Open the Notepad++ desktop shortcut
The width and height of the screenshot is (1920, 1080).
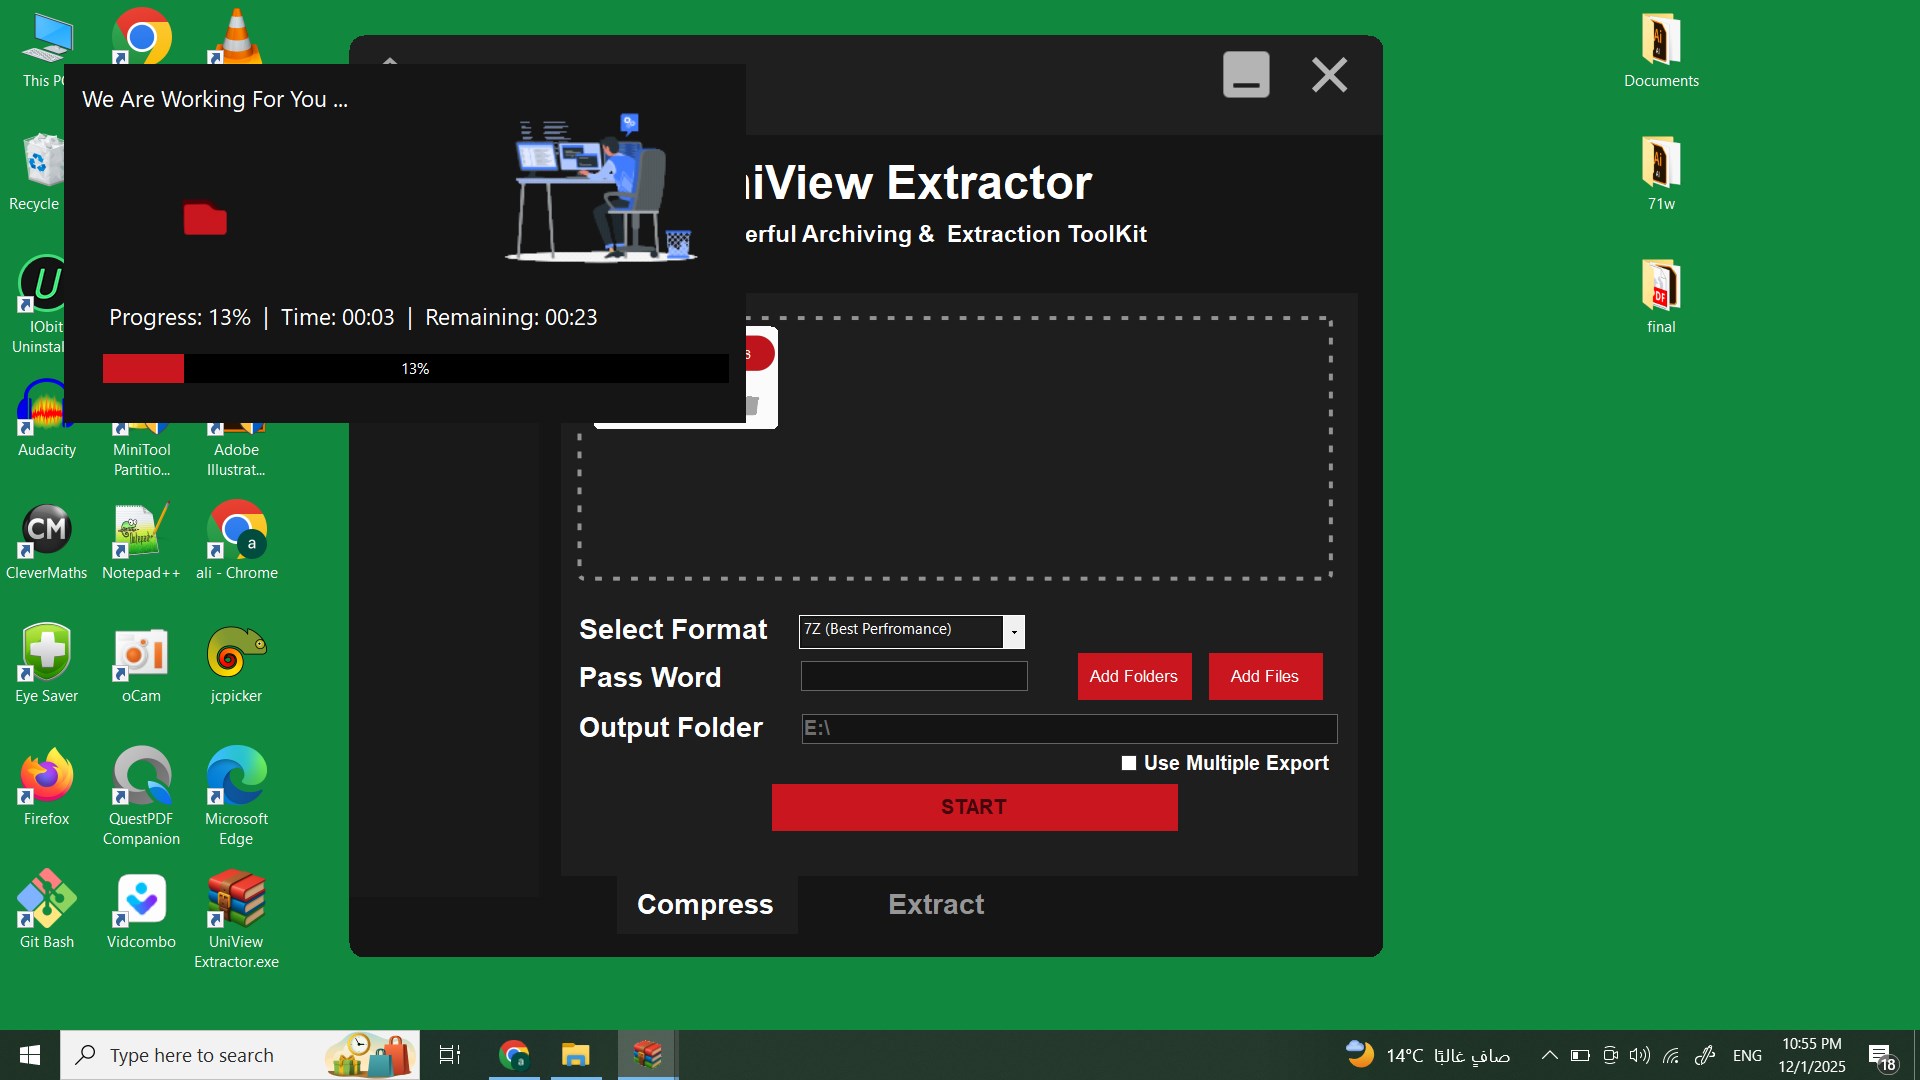(141, 531)
